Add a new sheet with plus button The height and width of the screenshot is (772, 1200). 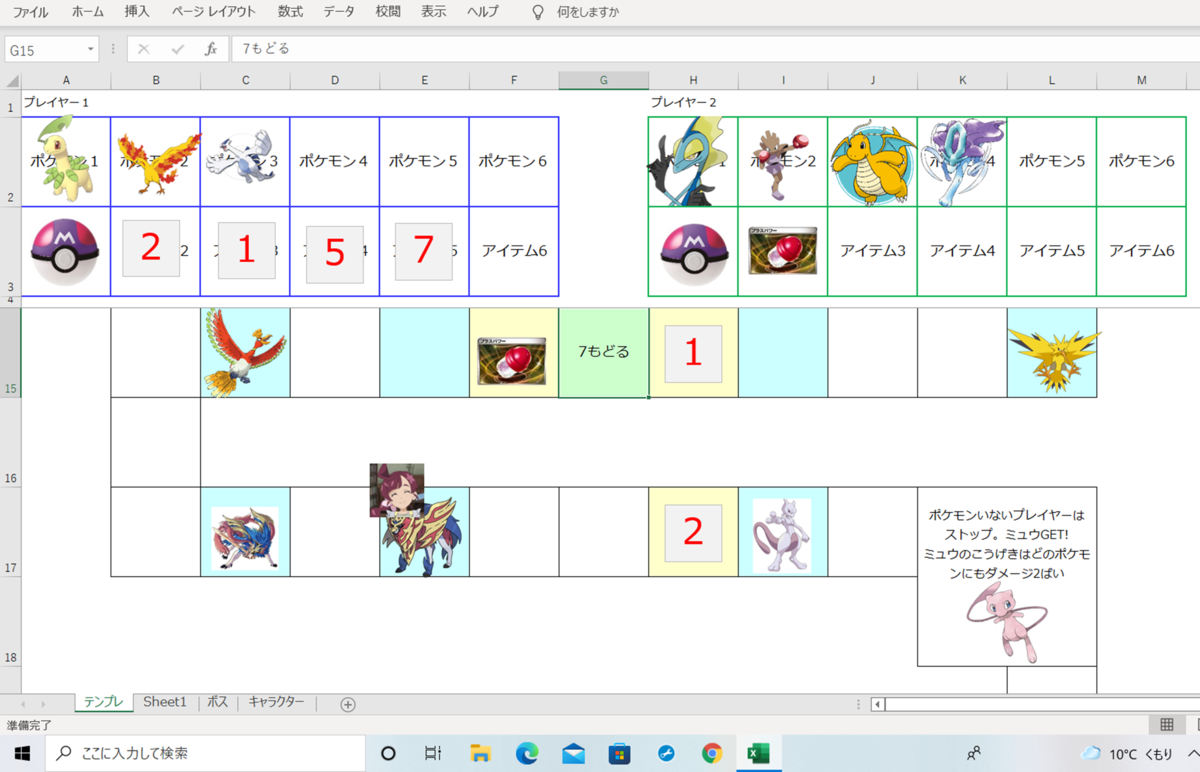click(348, 704)
